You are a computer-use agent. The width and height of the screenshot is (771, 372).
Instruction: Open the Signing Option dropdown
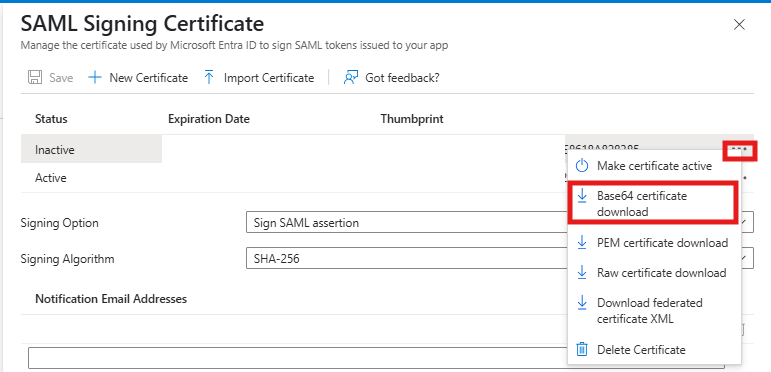click(500, 223)
